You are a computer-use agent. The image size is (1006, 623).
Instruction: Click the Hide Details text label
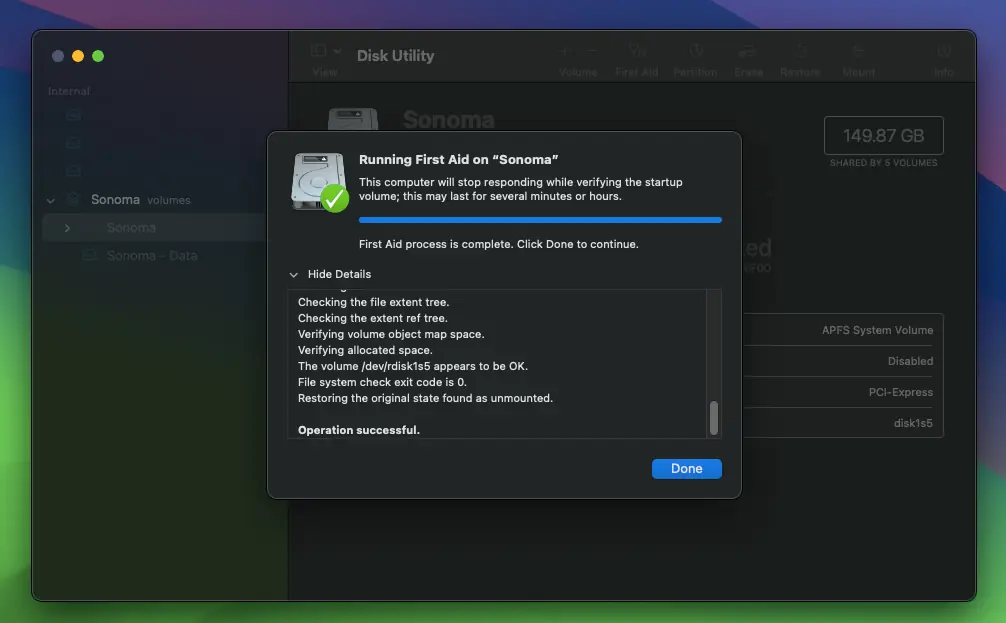[340, 274]
